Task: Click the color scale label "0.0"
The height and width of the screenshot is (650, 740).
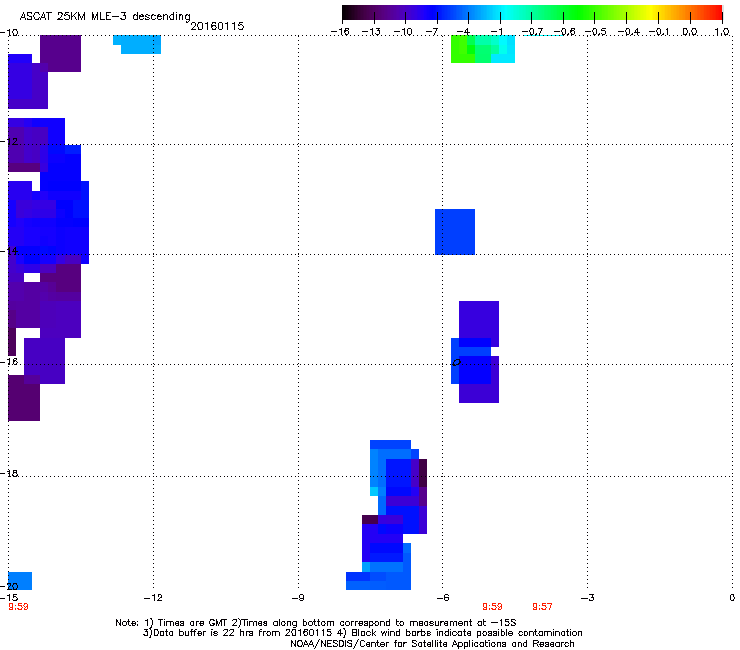Action: [x=690, y=32]
